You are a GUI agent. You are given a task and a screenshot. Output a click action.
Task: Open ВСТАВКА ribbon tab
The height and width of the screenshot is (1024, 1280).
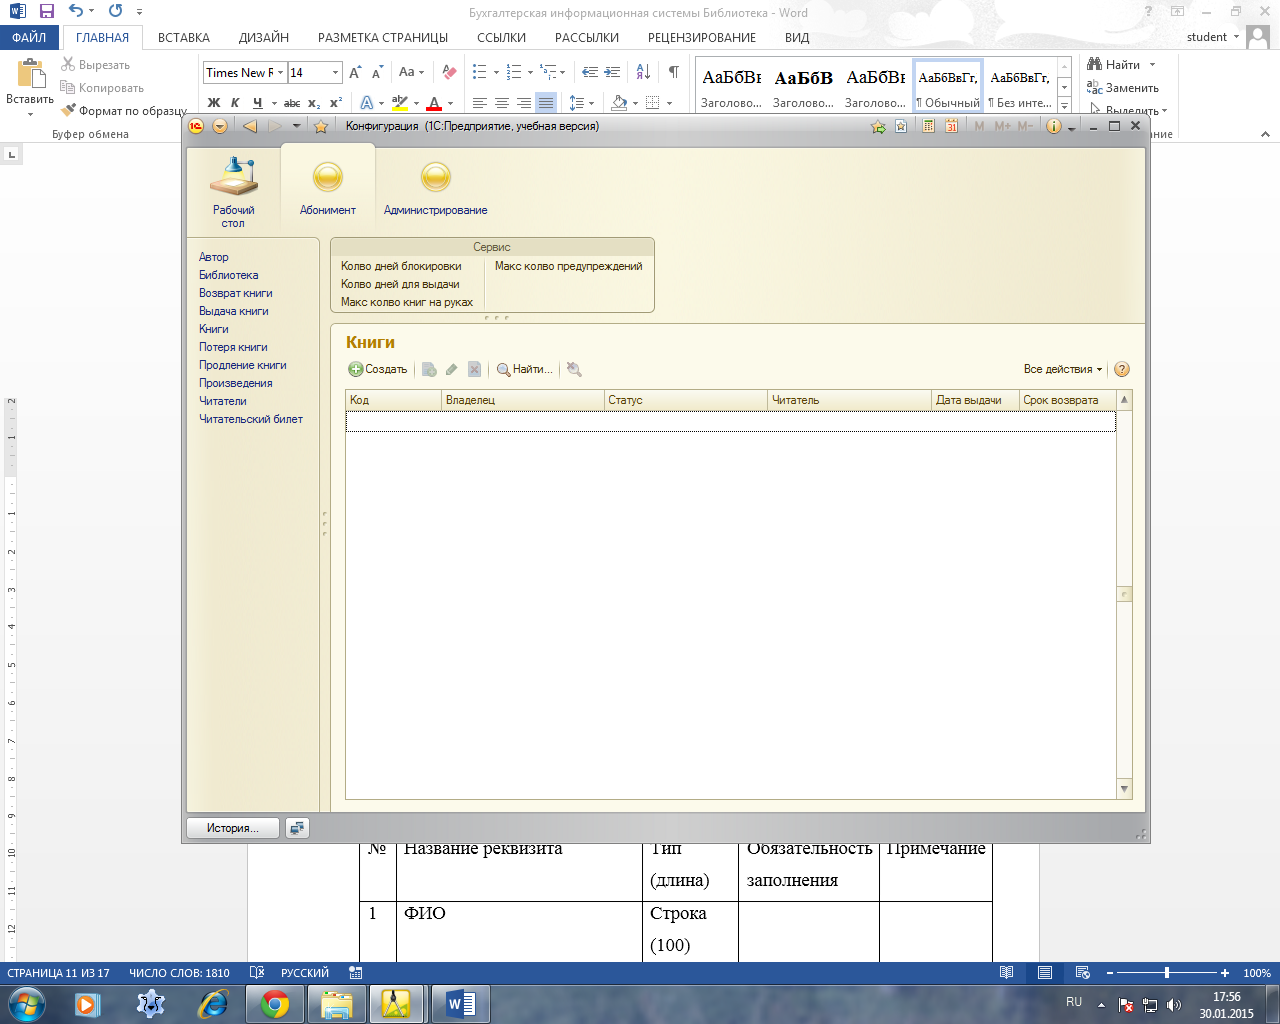click(x=184, y=37)
